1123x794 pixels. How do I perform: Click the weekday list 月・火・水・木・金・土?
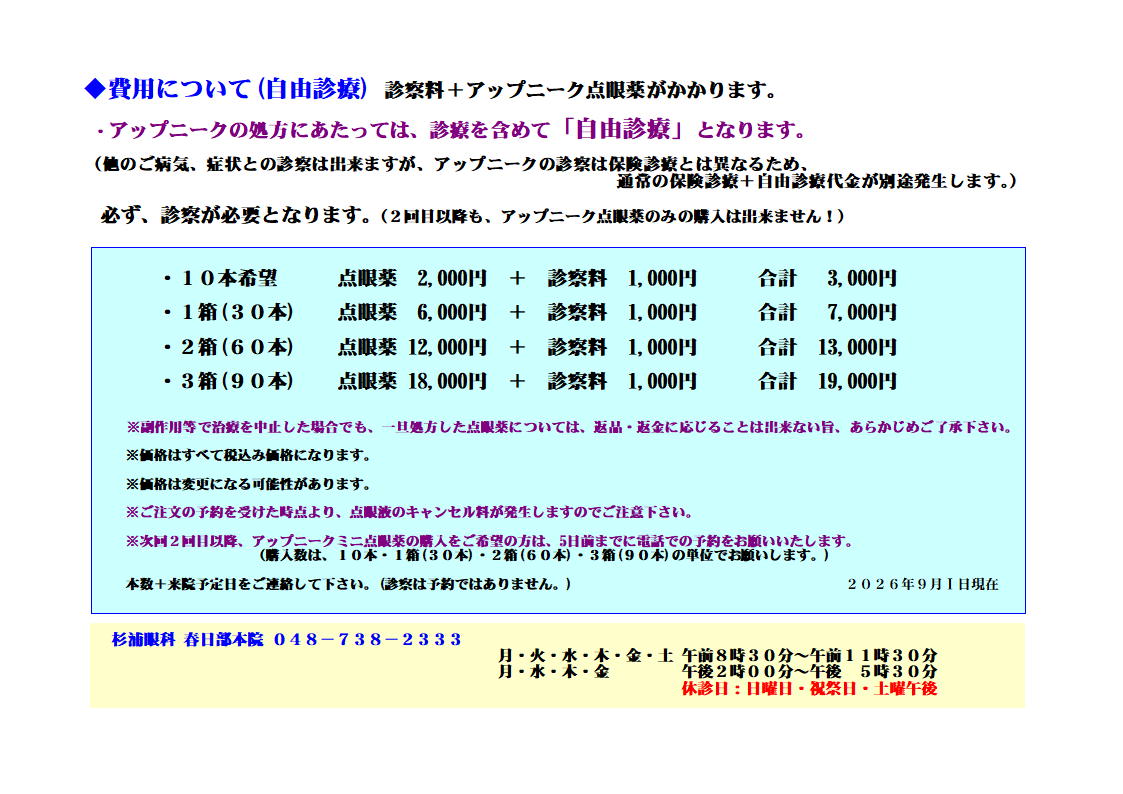point(586,655)
